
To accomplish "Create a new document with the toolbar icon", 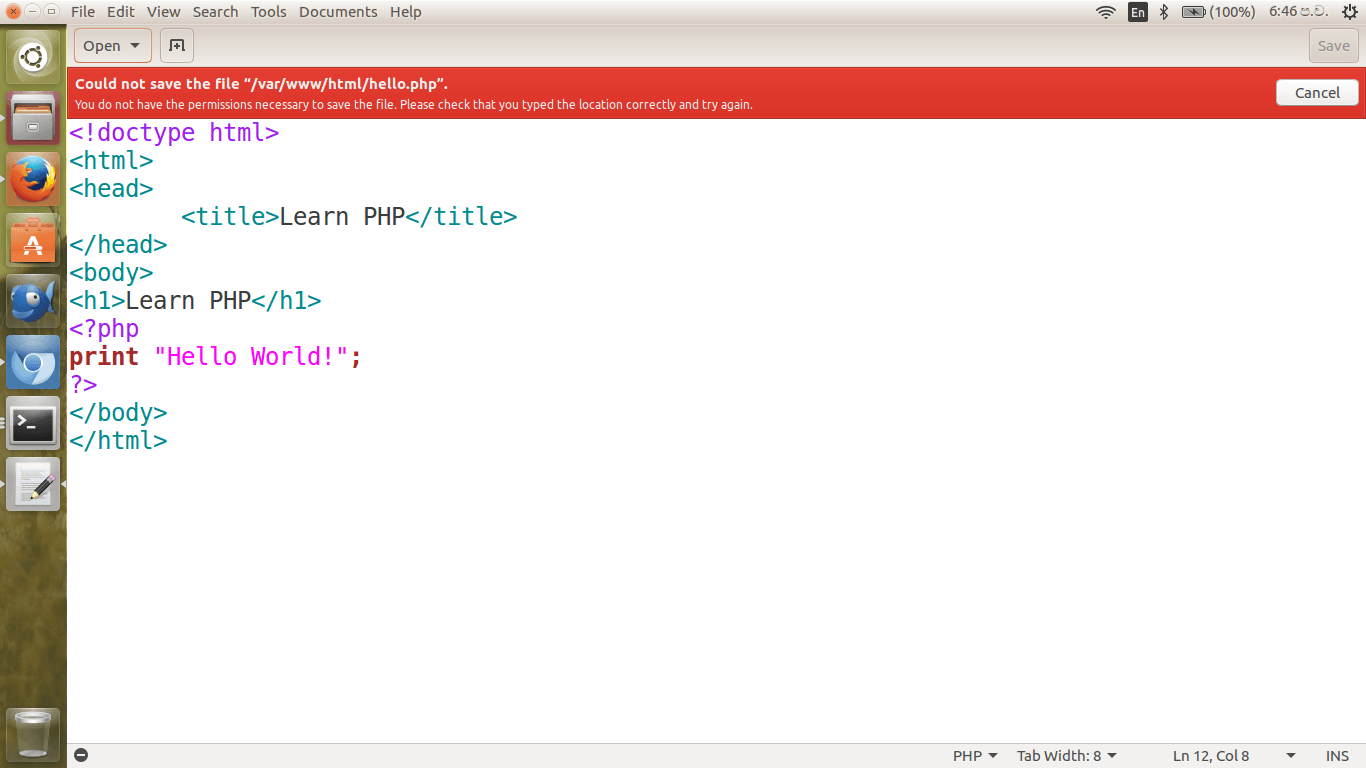I will [177, 46].
